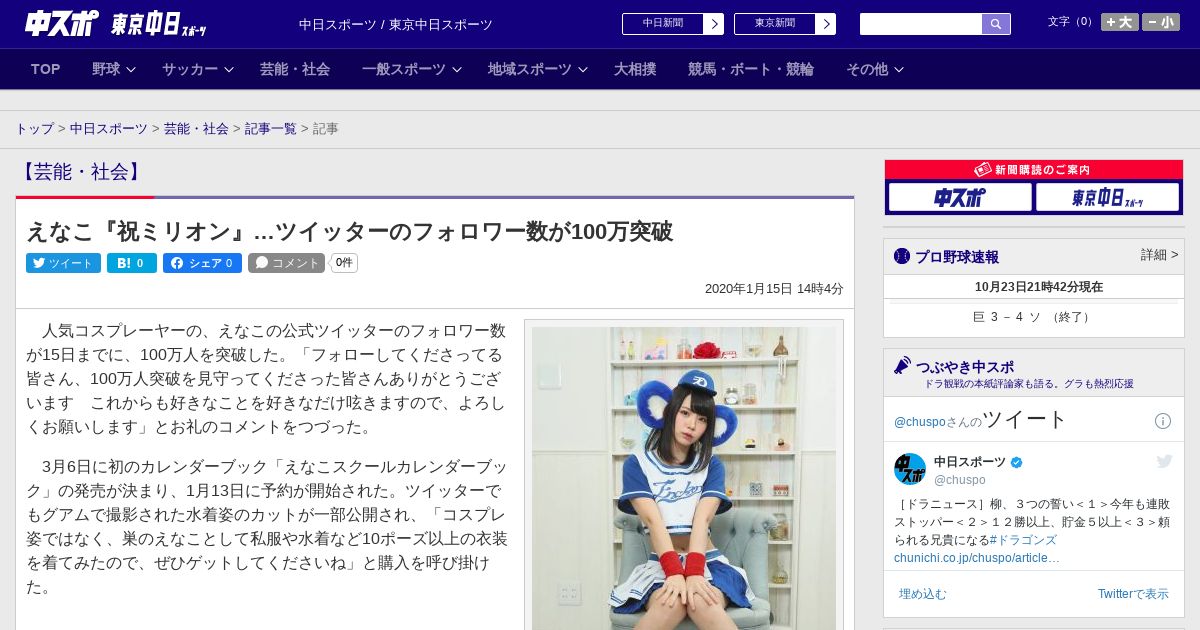The width and height of the screenshot is (1200, 630).
Task: Open 詳細 for プロ野球速報
Action: [1159, 255]
